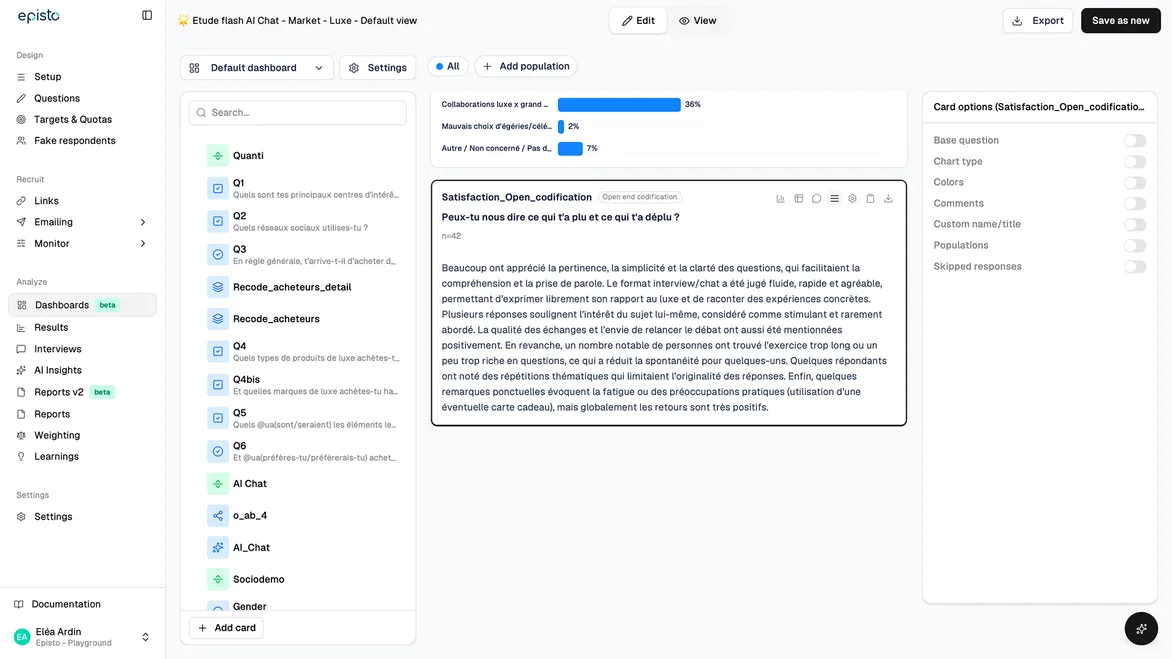
Task: Expand the Emailing submenu chevron
Action: tap(143, 222)
